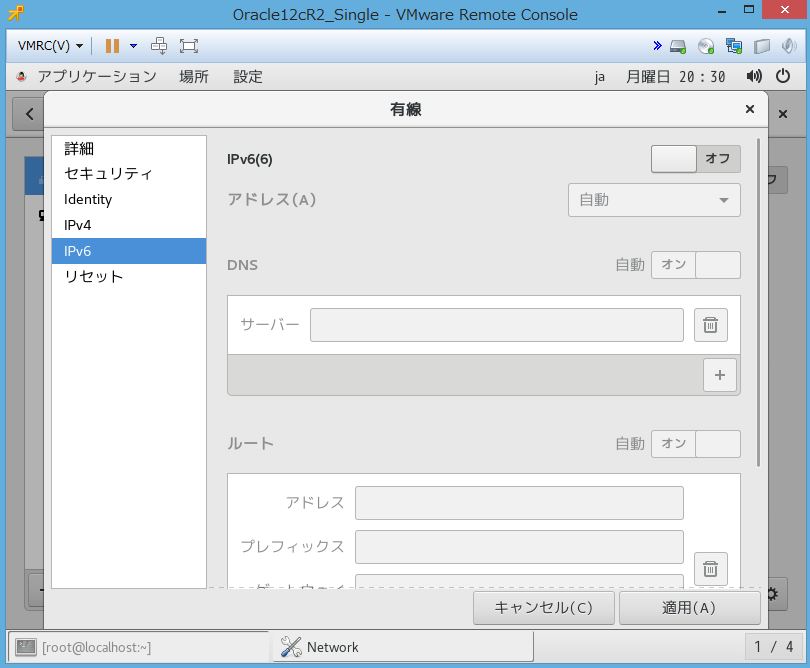Open the 設定 menu

248,76
